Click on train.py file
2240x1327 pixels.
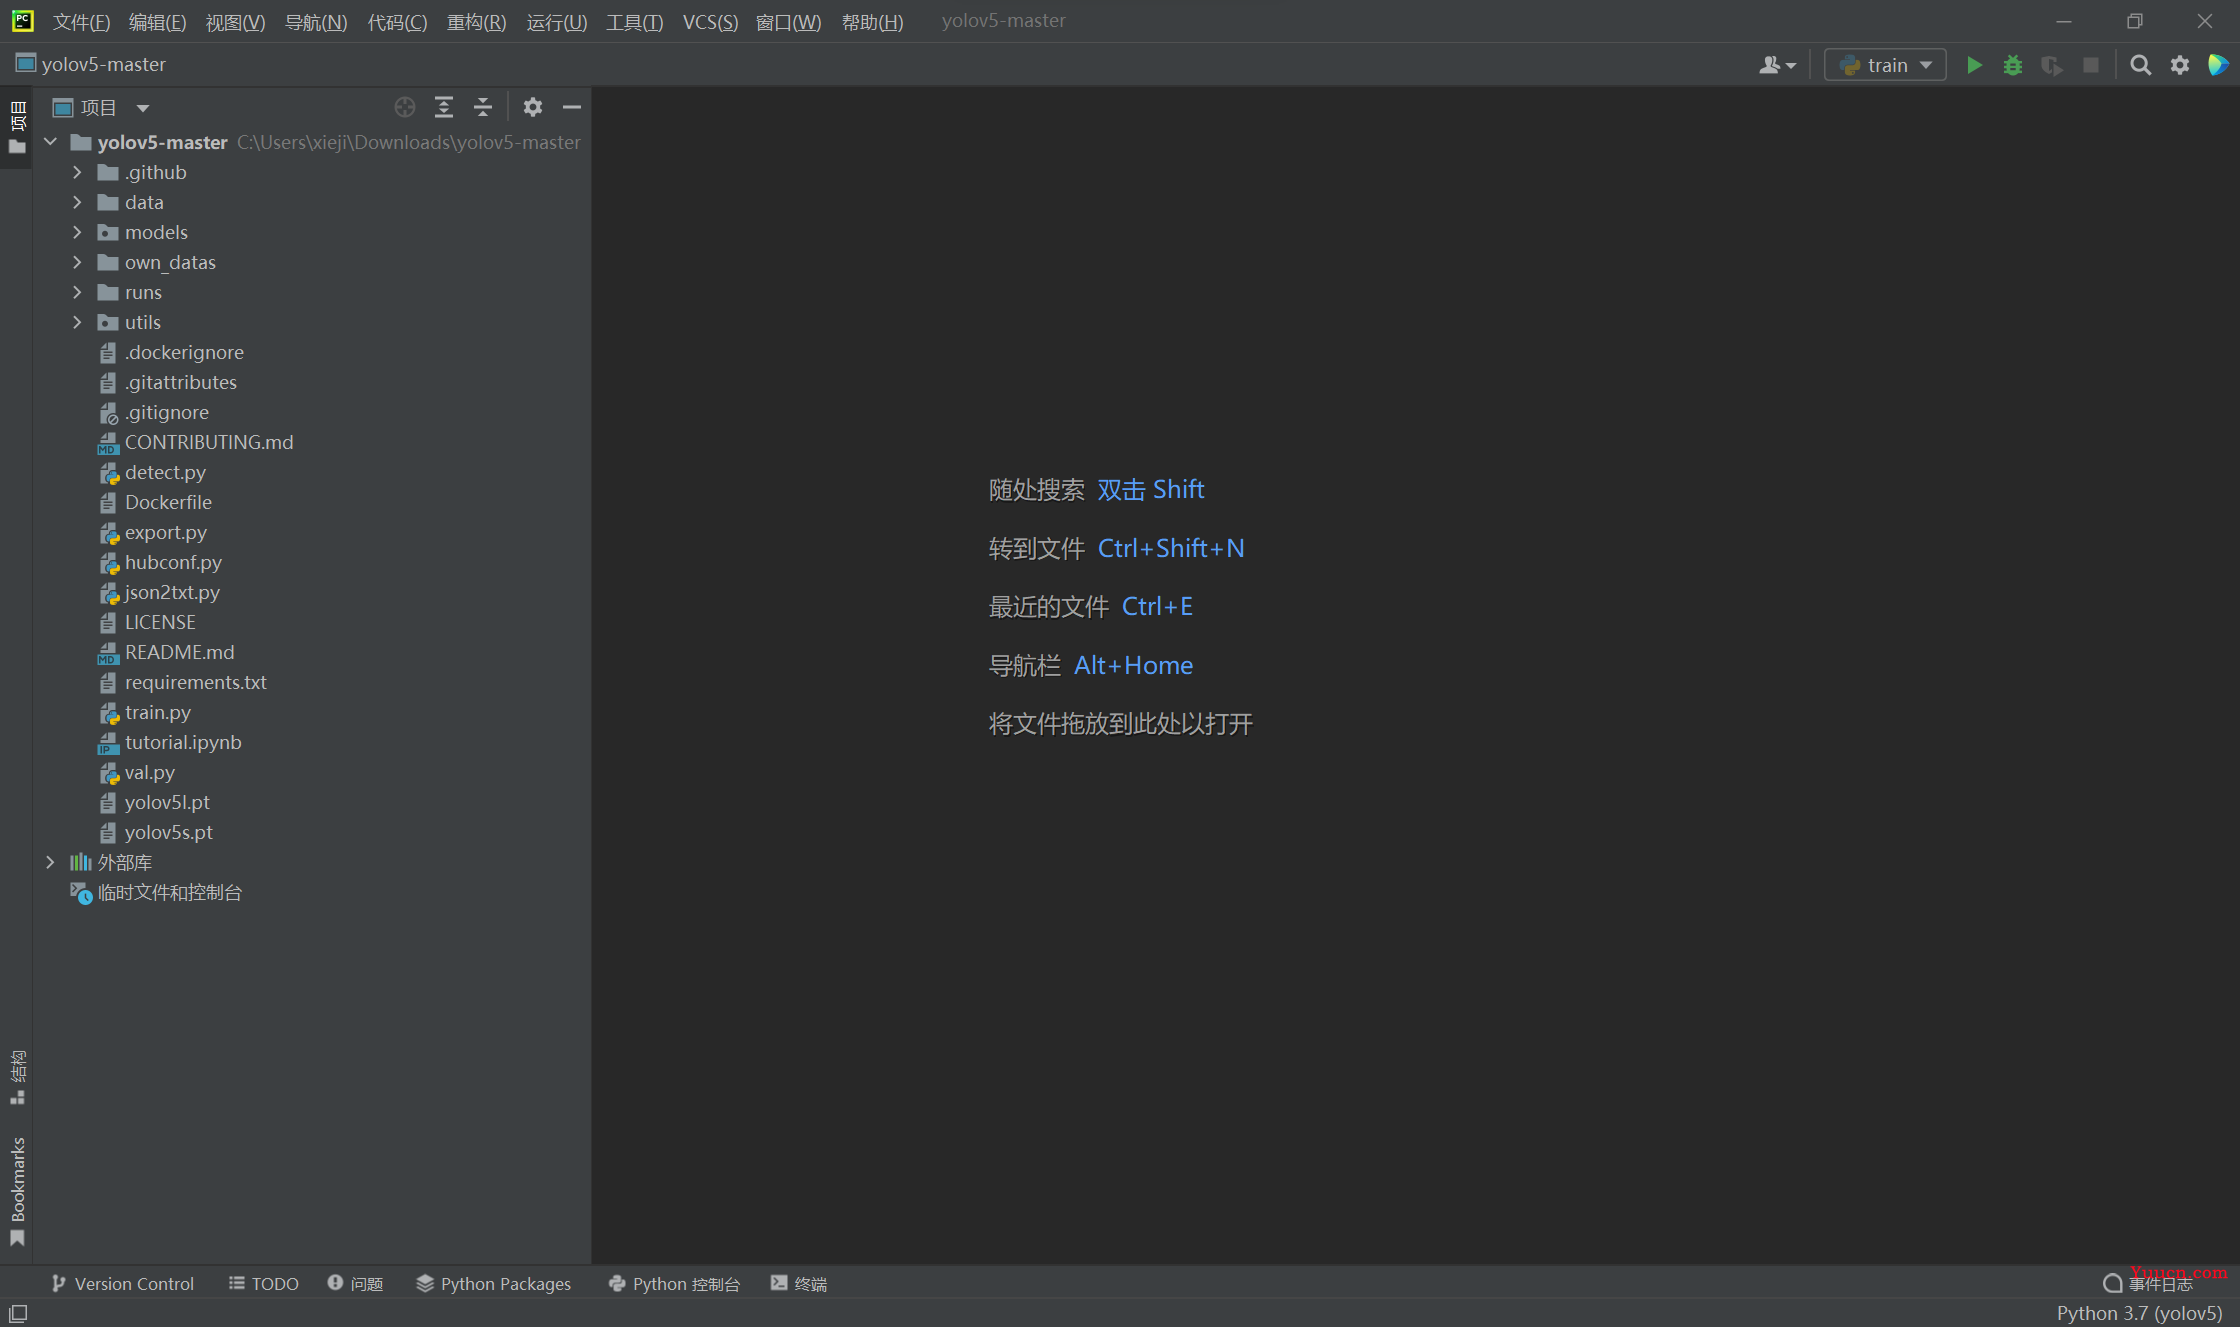coord(158,711)
